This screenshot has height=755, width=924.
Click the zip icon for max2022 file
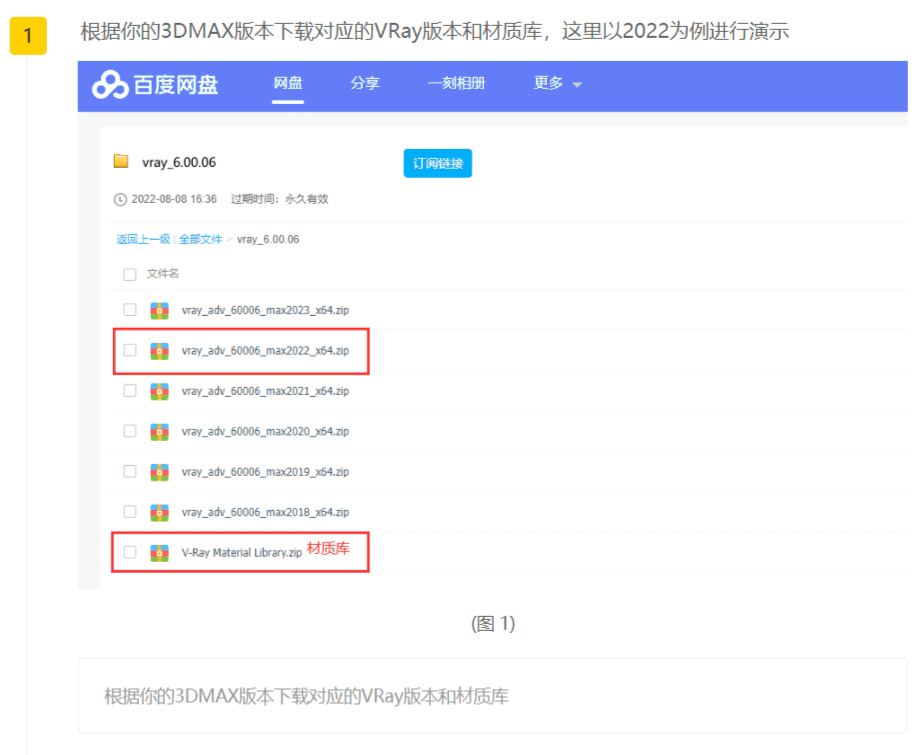[x=159, y=351]
